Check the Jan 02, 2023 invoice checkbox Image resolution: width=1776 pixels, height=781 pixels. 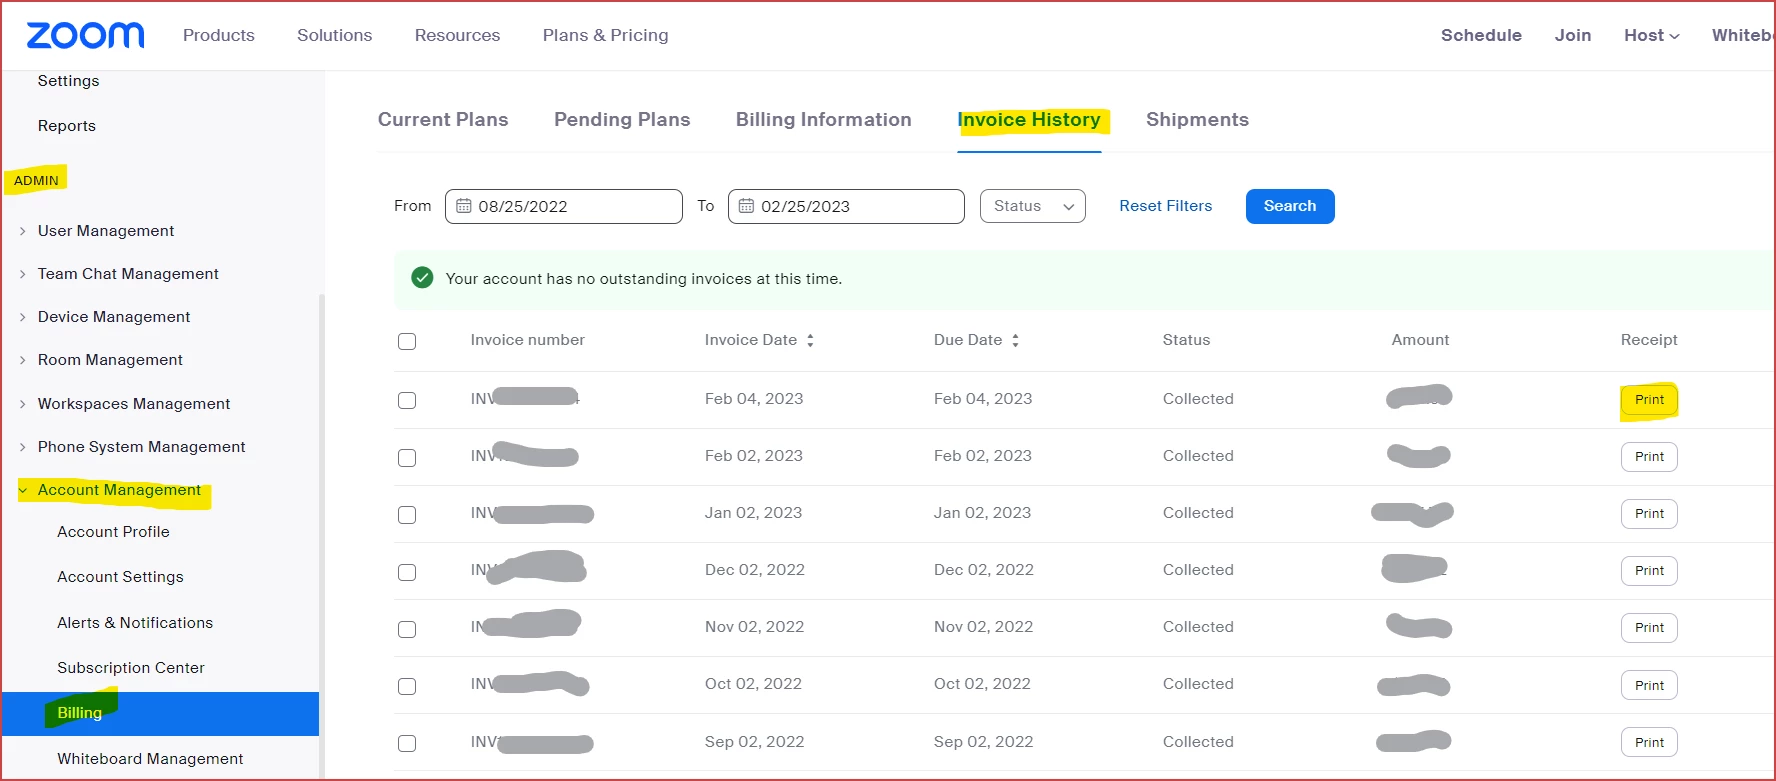click(x=407, y=514)
